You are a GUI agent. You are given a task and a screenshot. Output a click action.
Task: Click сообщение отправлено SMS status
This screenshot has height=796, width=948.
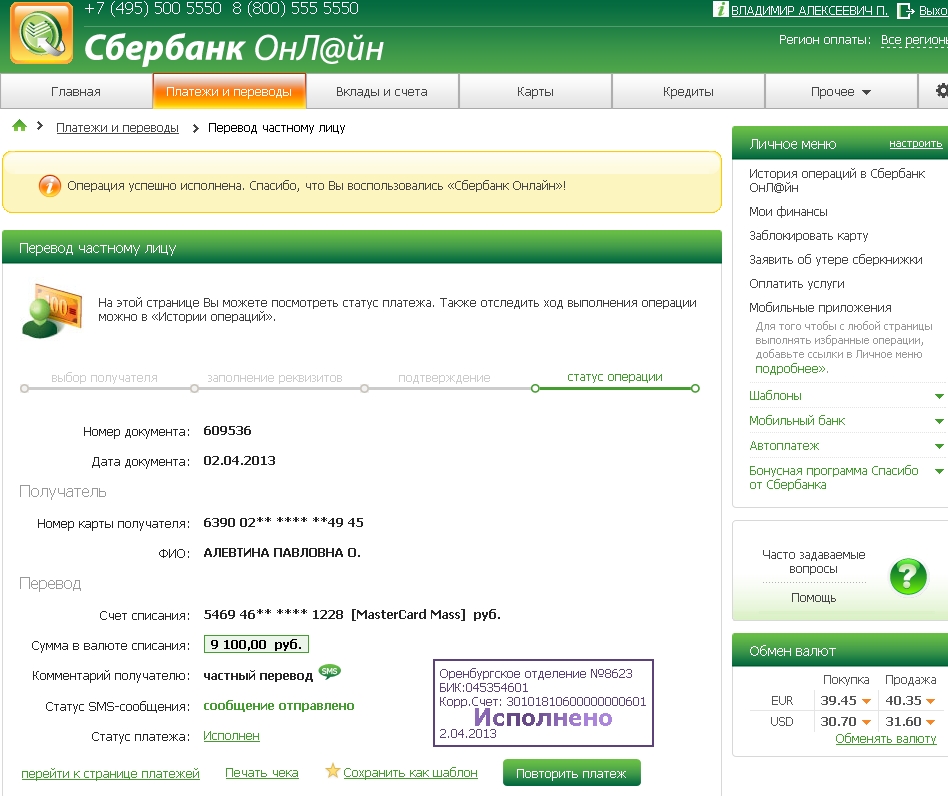279,705
